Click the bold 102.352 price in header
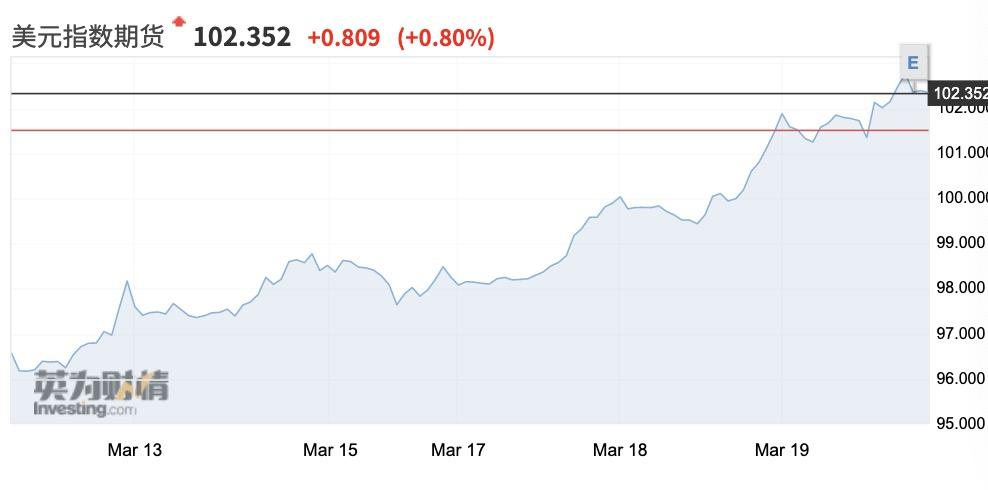Viewport: 988px width, 490px height. click(242, 38)
